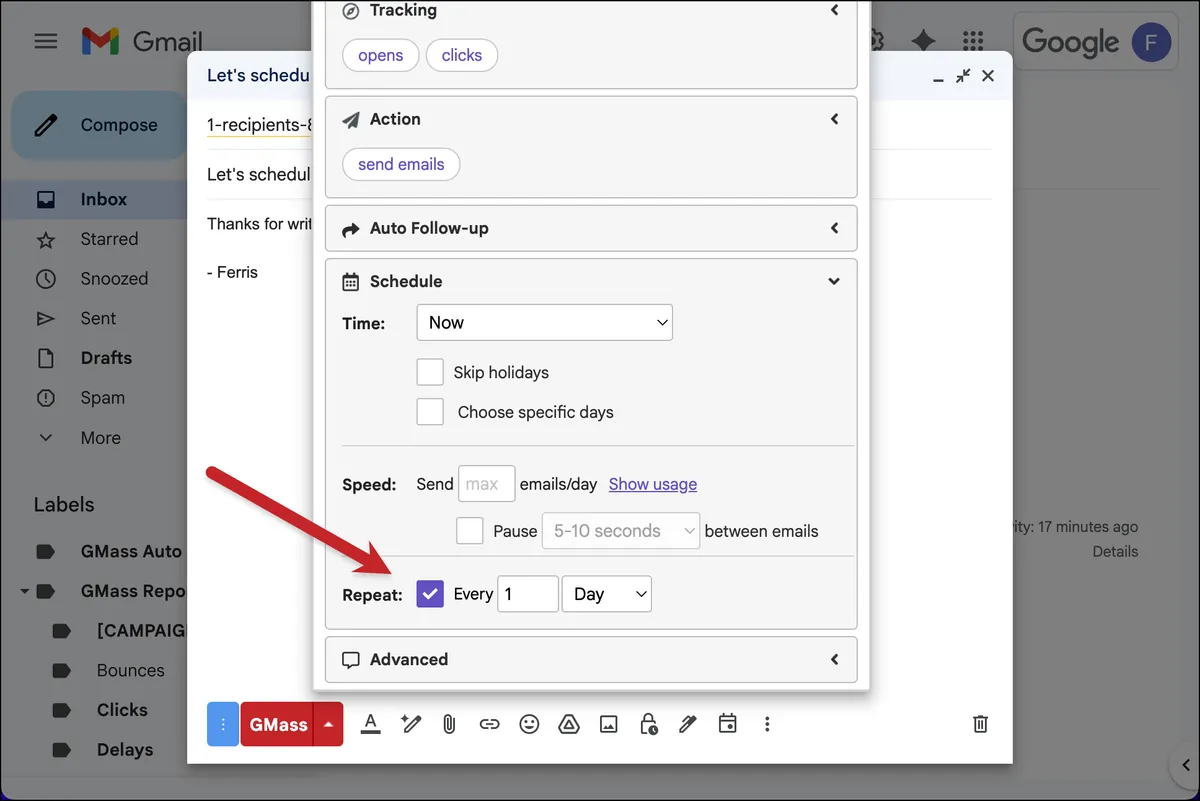Open GMass Auto label
The height and width of the screenshot is (801, 1200).
(x=131, y=551)
